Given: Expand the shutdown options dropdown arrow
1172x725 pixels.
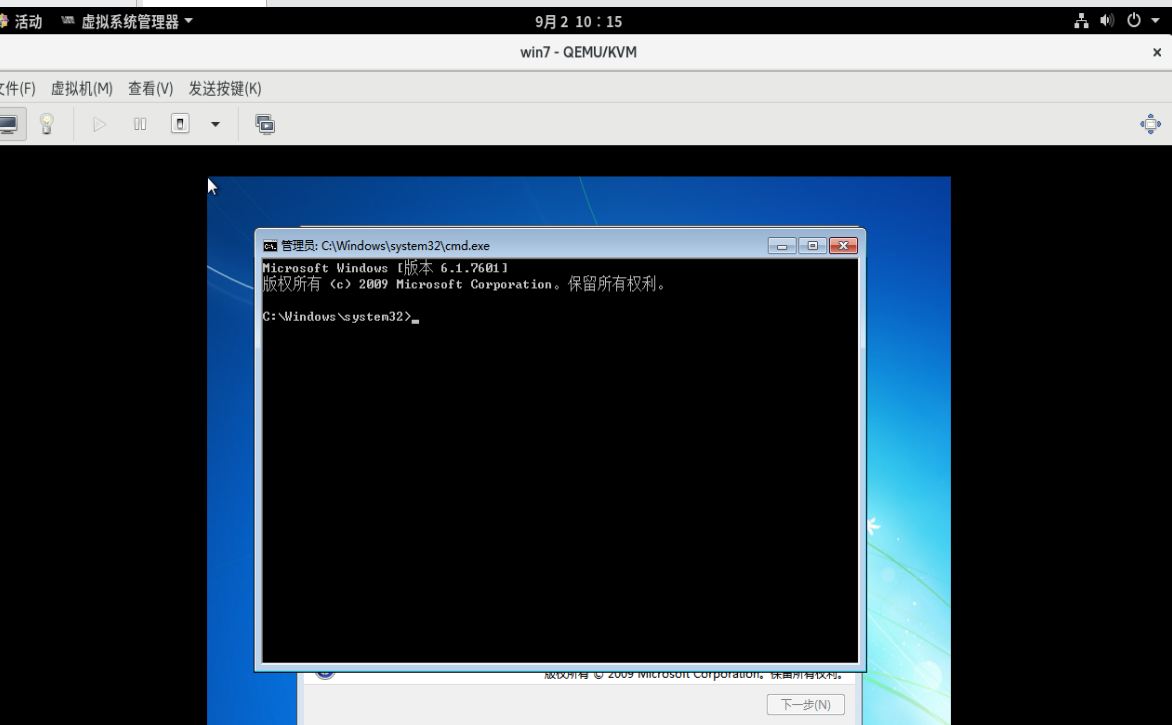Looking at the screenshot, I should (x=215, y=124).
